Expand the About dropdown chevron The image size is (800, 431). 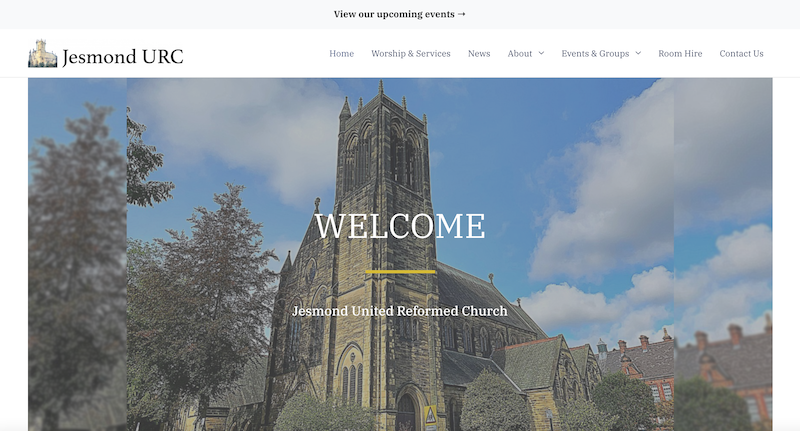click(x=541, y=54)
